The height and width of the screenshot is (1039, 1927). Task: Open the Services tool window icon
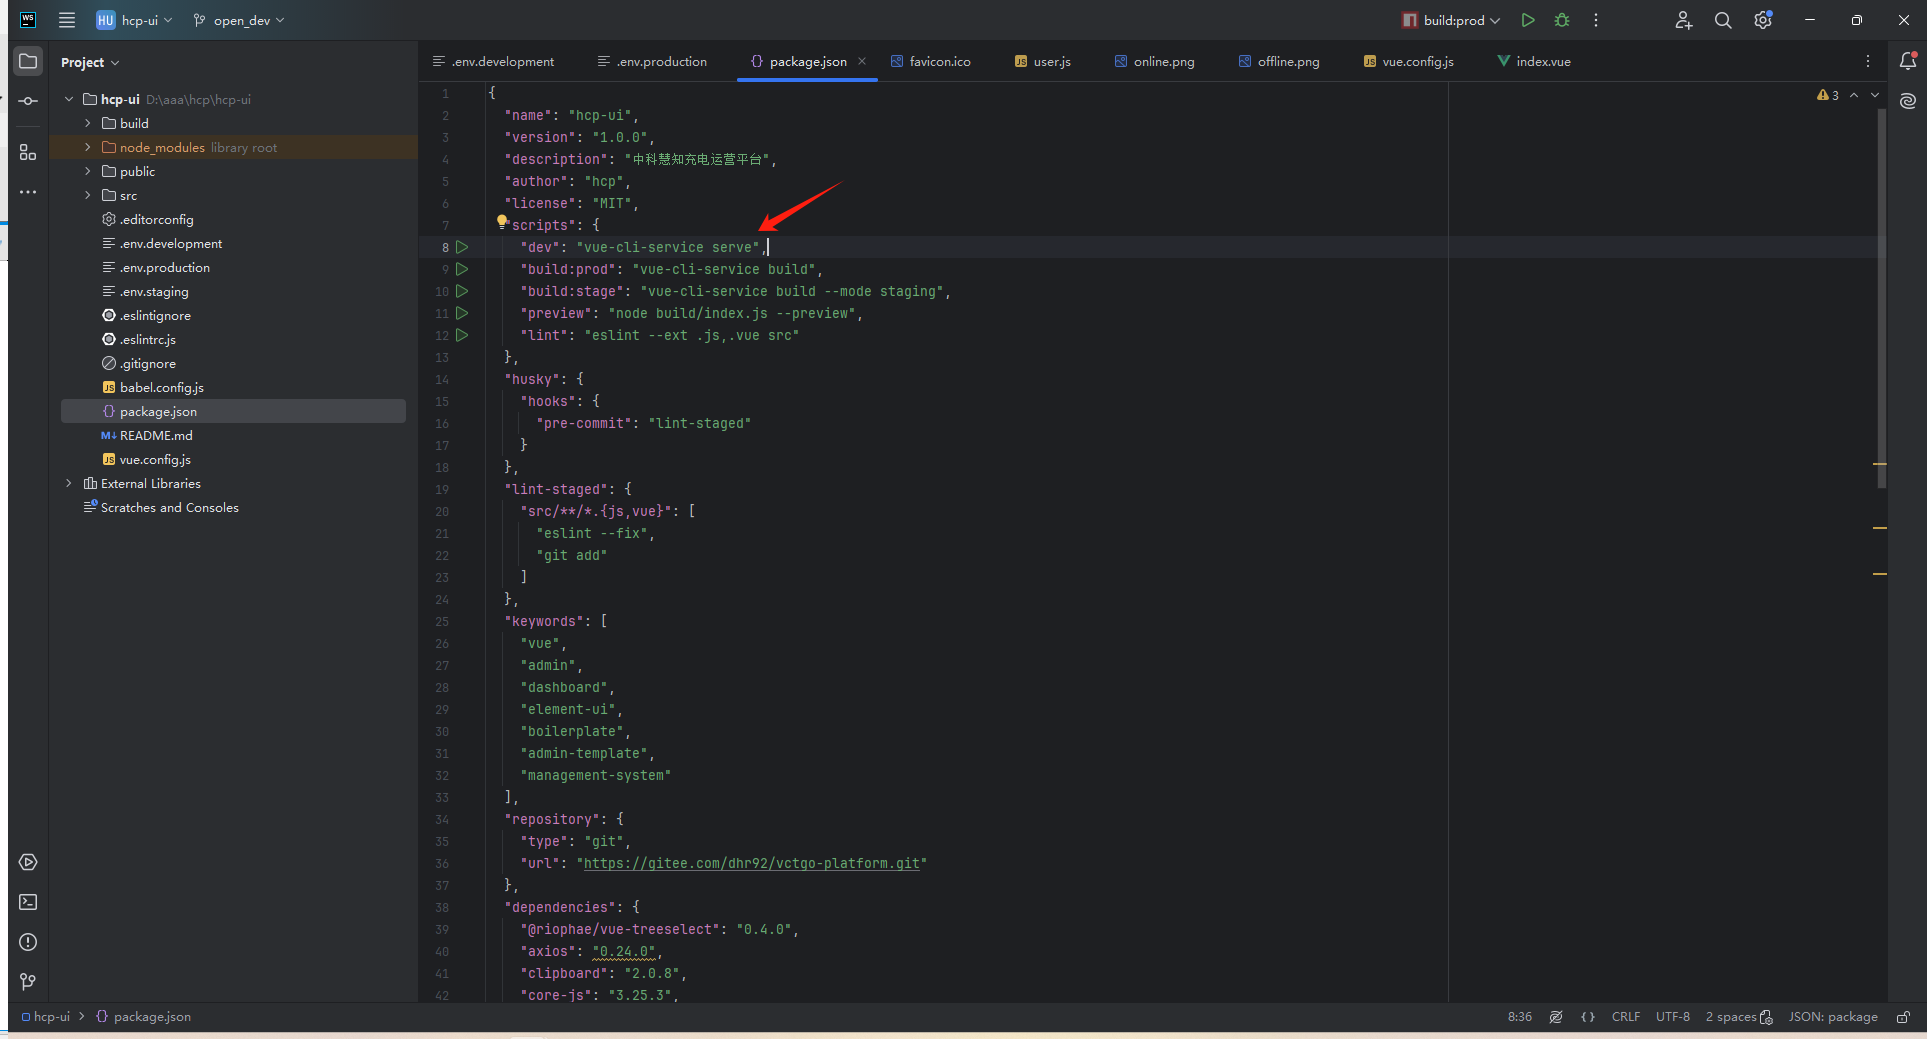(28, 862)
